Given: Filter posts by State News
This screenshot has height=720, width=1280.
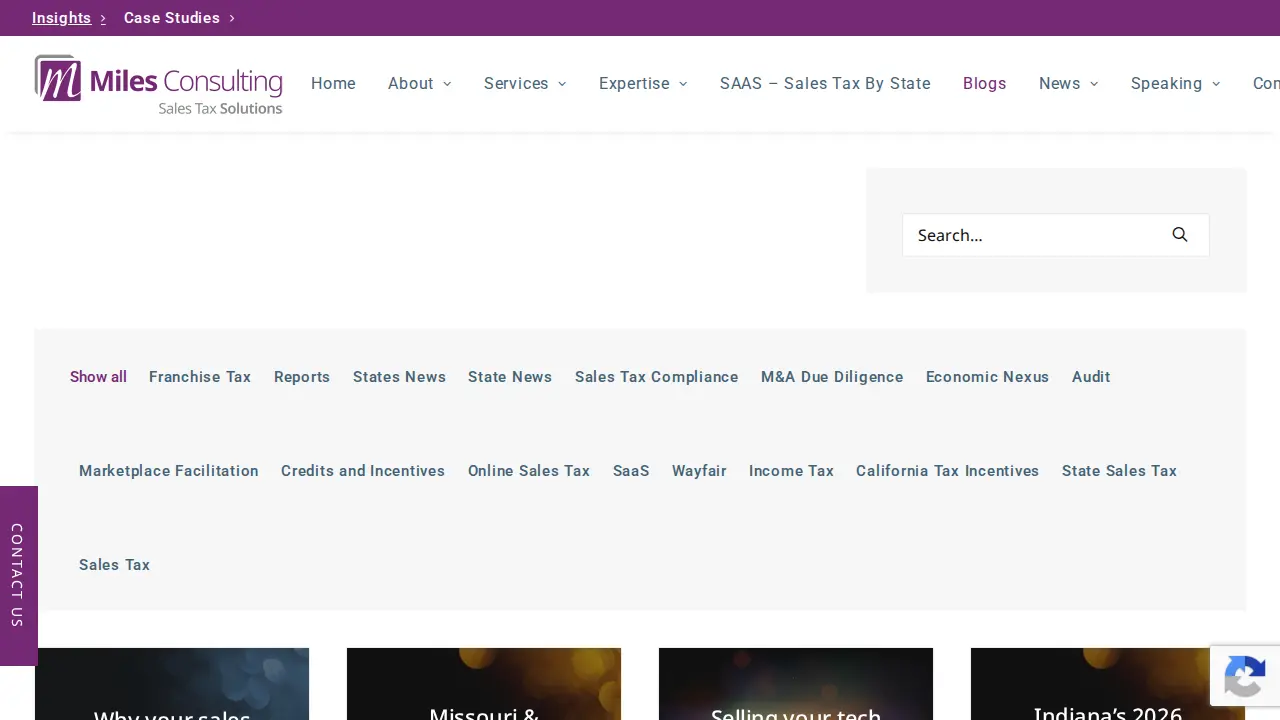Looking at the screenshot, I should [510, 377].
